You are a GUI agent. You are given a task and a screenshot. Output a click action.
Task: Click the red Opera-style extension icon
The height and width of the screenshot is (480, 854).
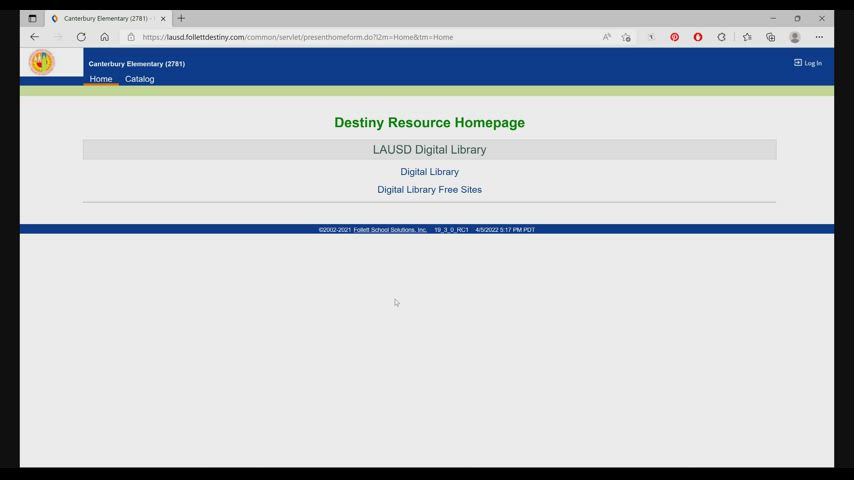tap(698, 37)
